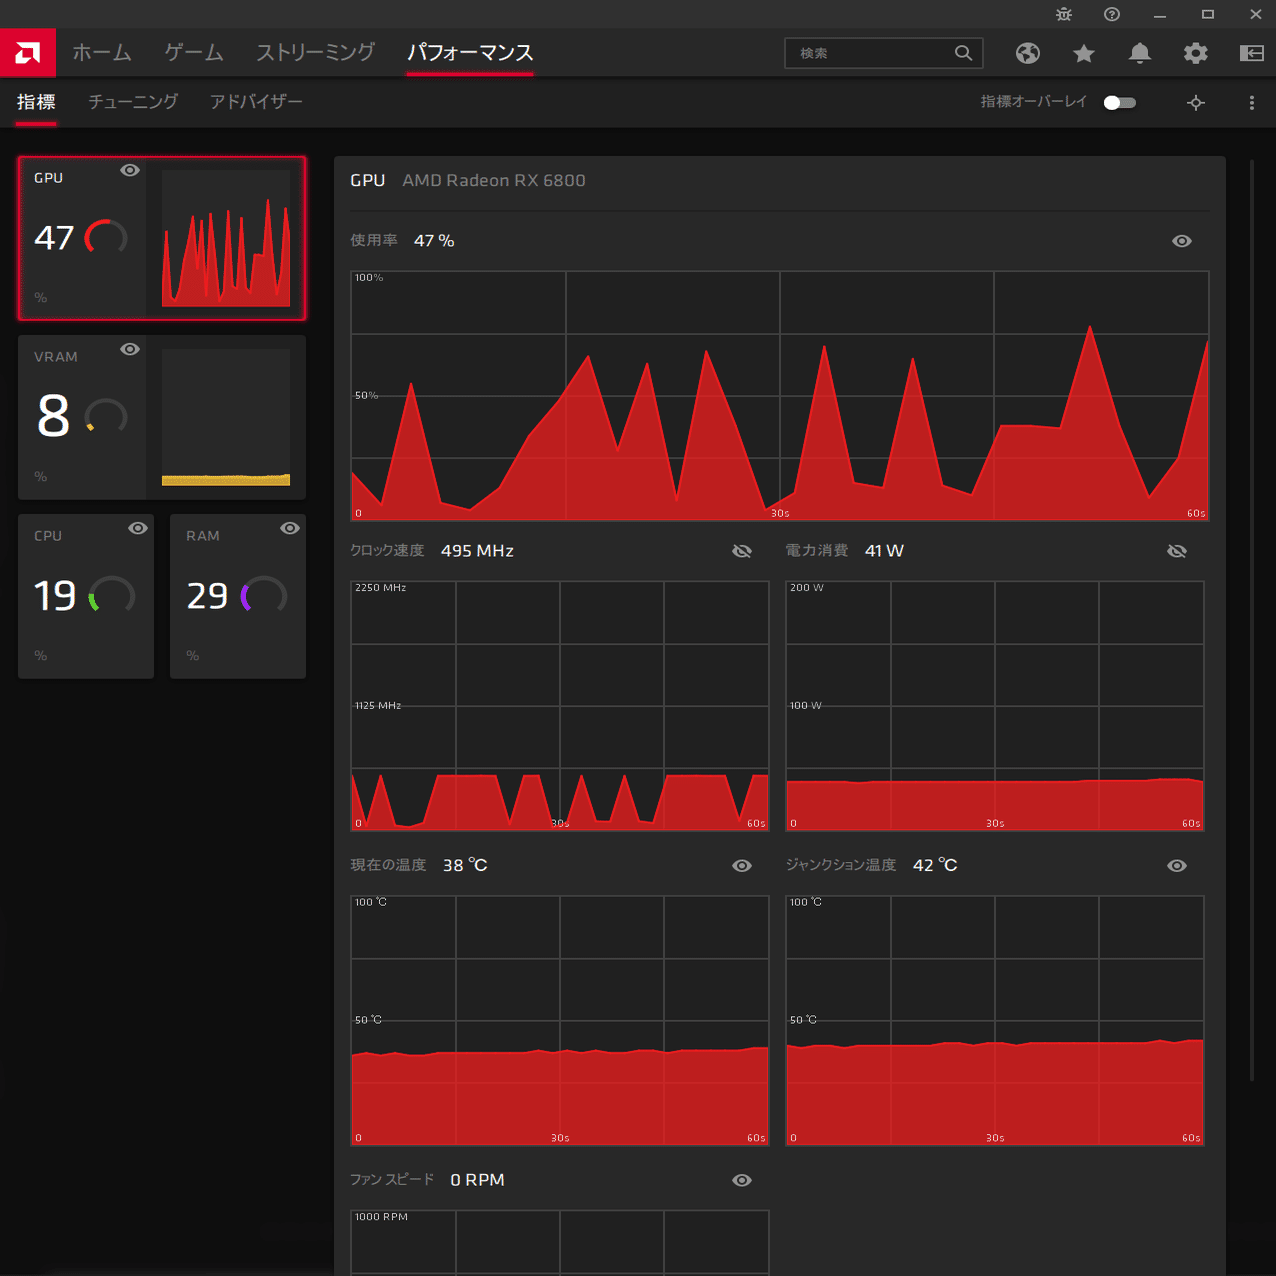The width and height of the screenshot is (1276, 1276).
Task: Show the クロック速度 graph via crossed-eye icon
Action: tap(742, 551)
